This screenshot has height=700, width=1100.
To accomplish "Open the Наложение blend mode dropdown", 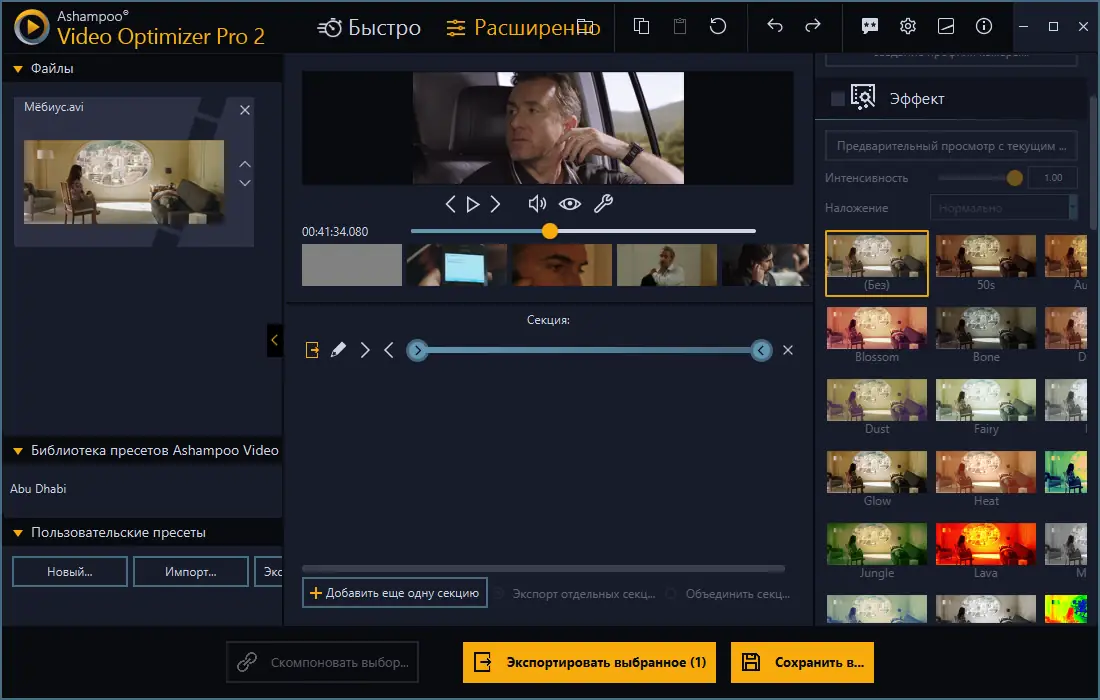I will pos(1002,207).
